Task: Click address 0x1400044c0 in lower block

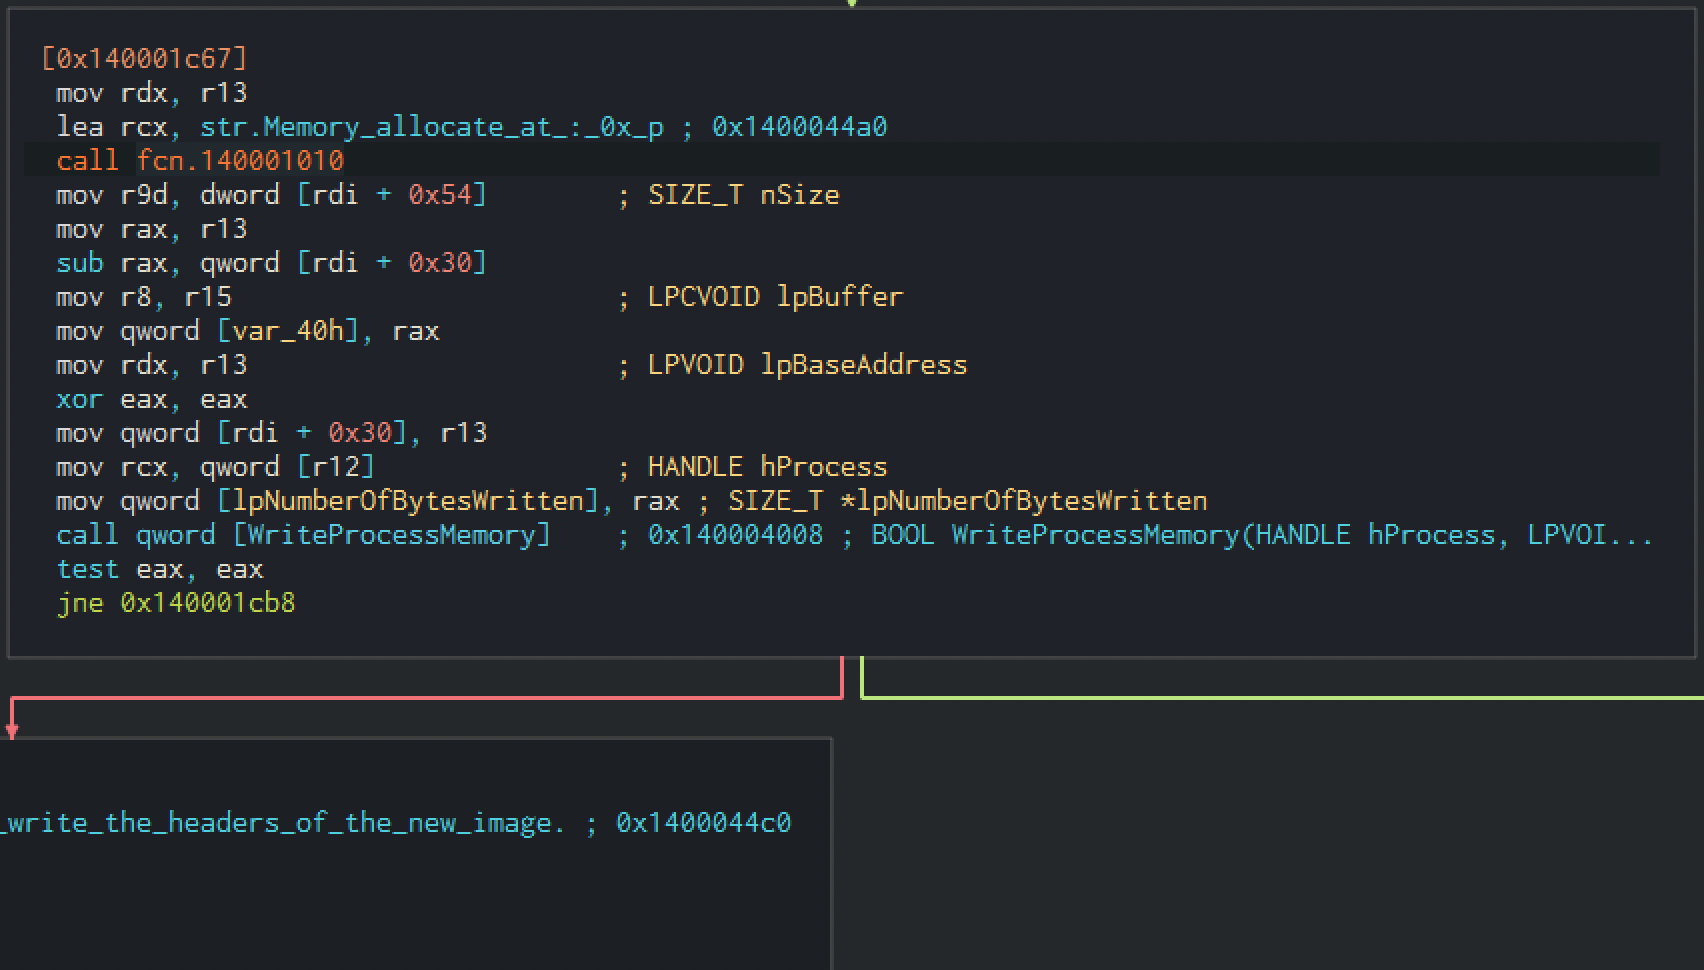Action: 703,823
